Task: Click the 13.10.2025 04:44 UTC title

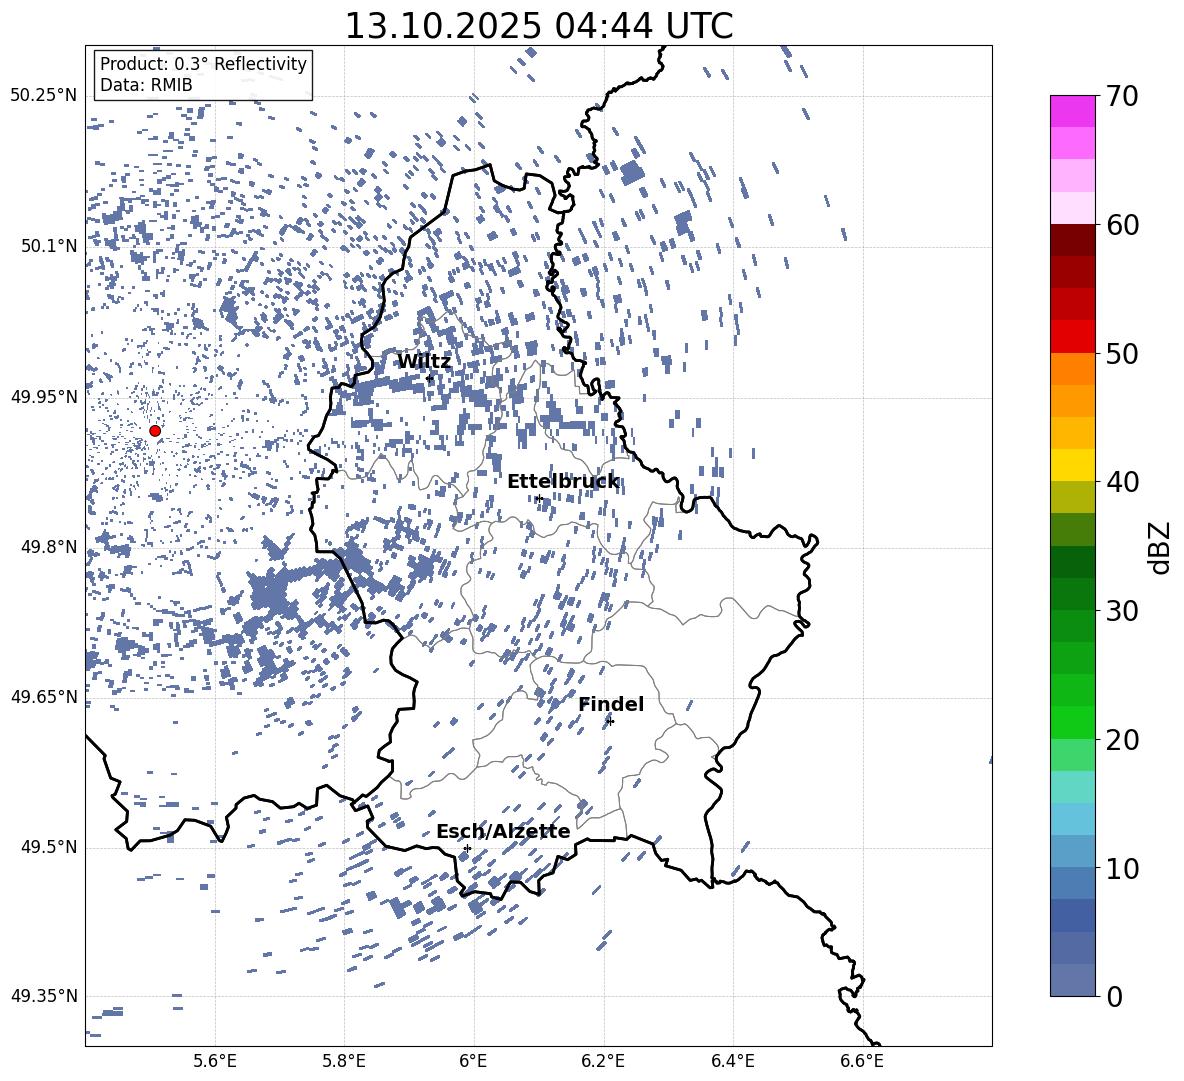Action: tap(538, 26)
